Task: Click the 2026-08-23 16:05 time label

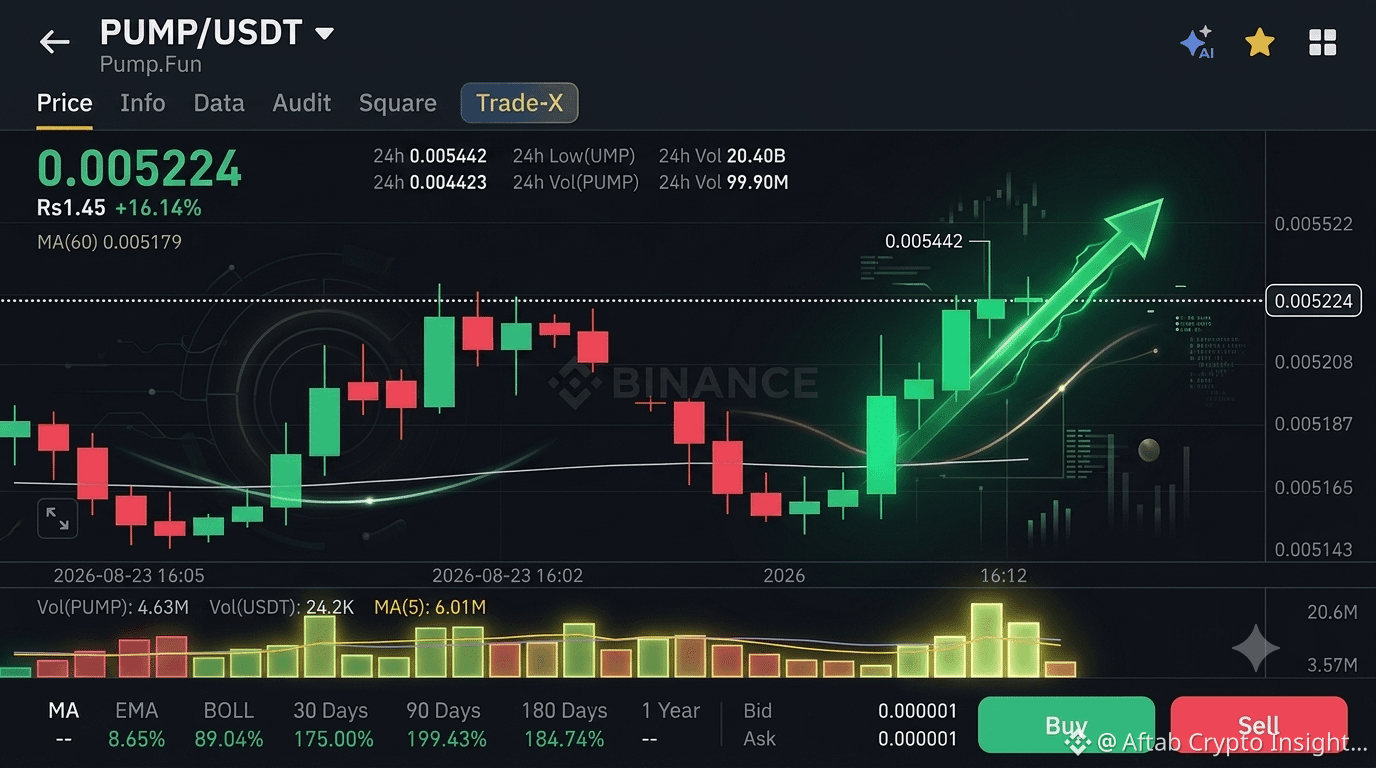Action: (129, 576)
